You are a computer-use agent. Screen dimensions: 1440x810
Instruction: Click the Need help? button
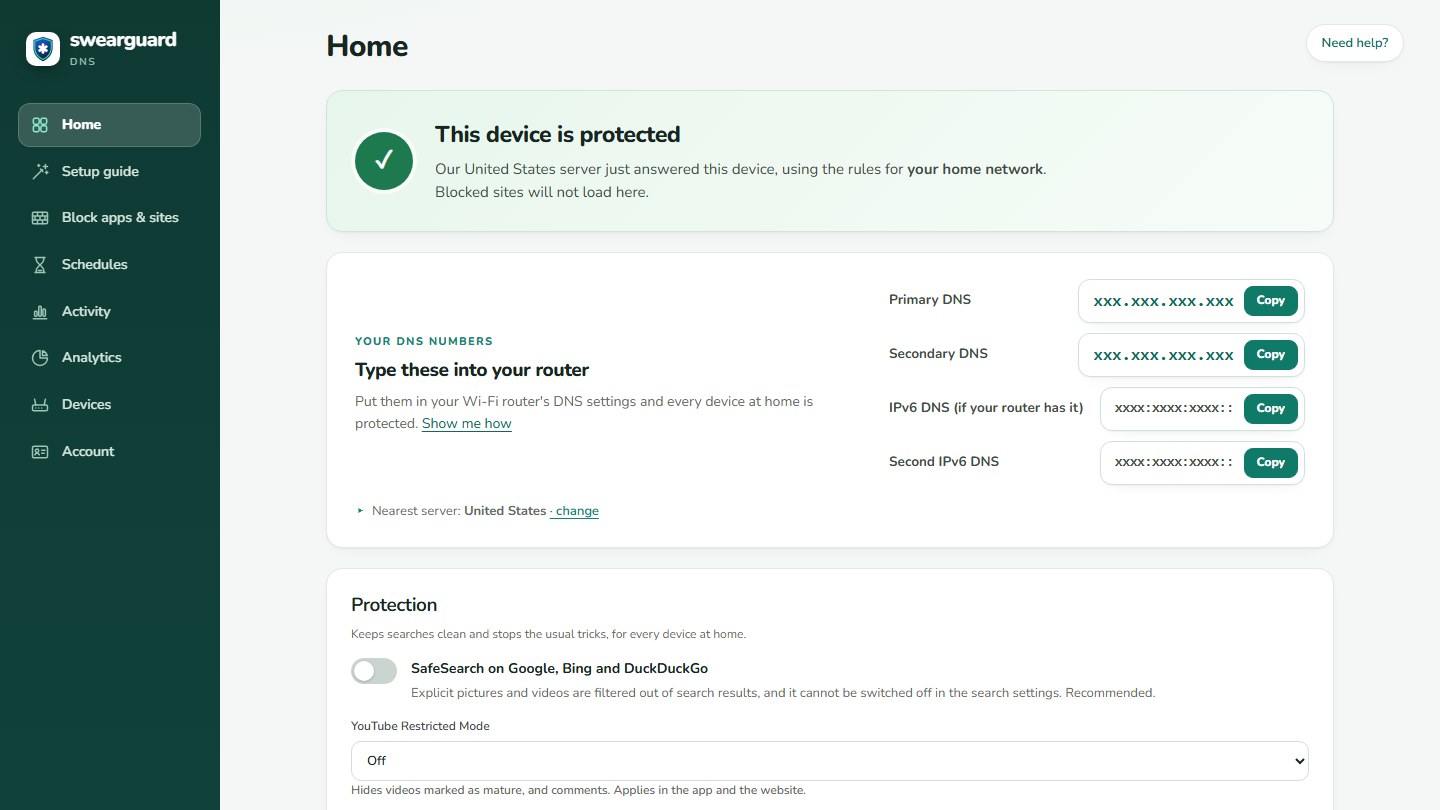tap(1354, 43)
